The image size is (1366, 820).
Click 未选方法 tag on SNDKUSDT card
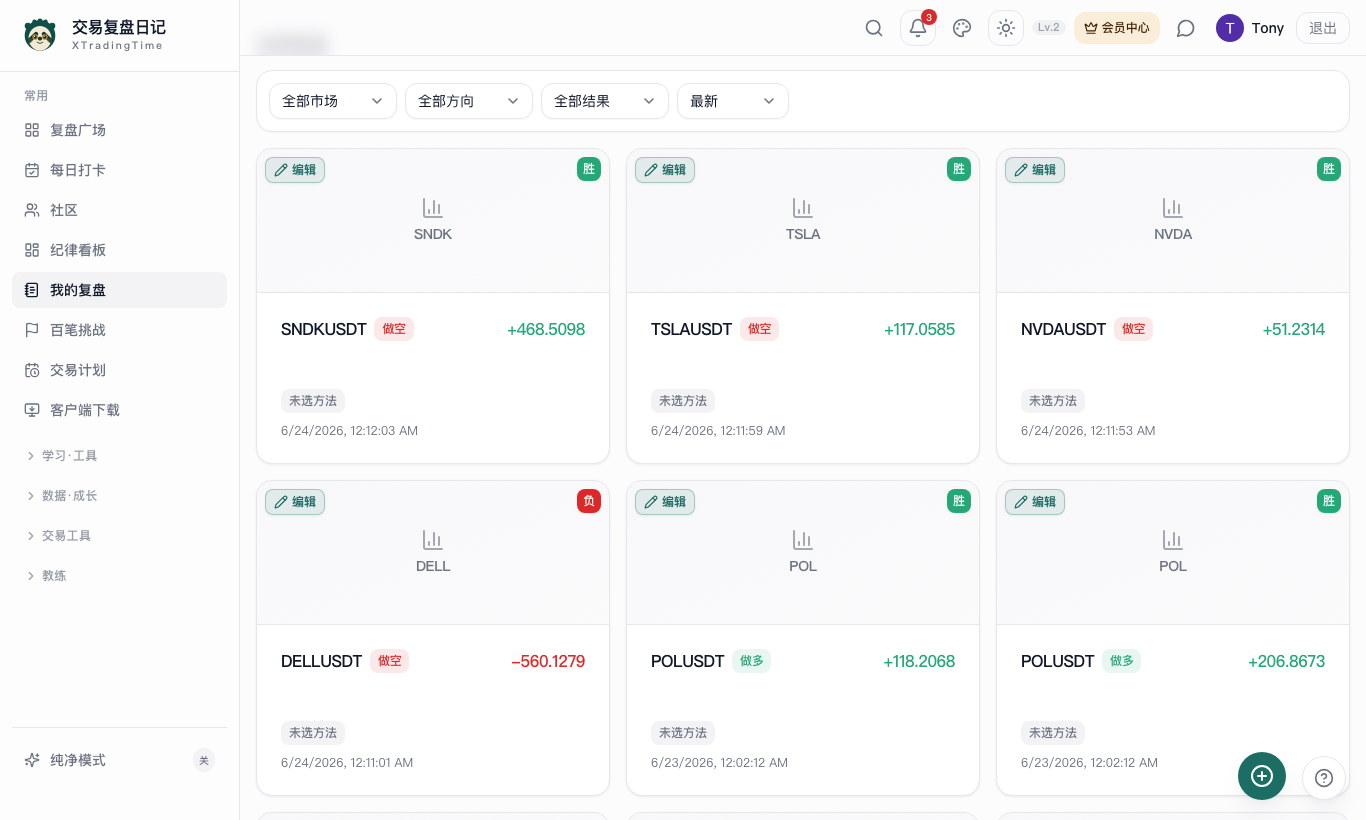click(313, 401)
